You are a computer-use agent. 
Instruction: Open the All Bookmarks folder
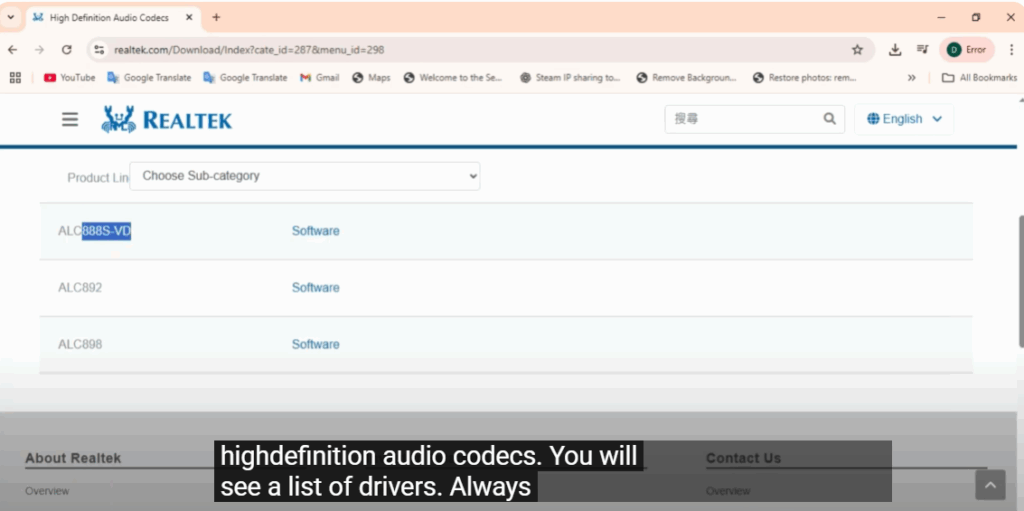click(979, 78)
